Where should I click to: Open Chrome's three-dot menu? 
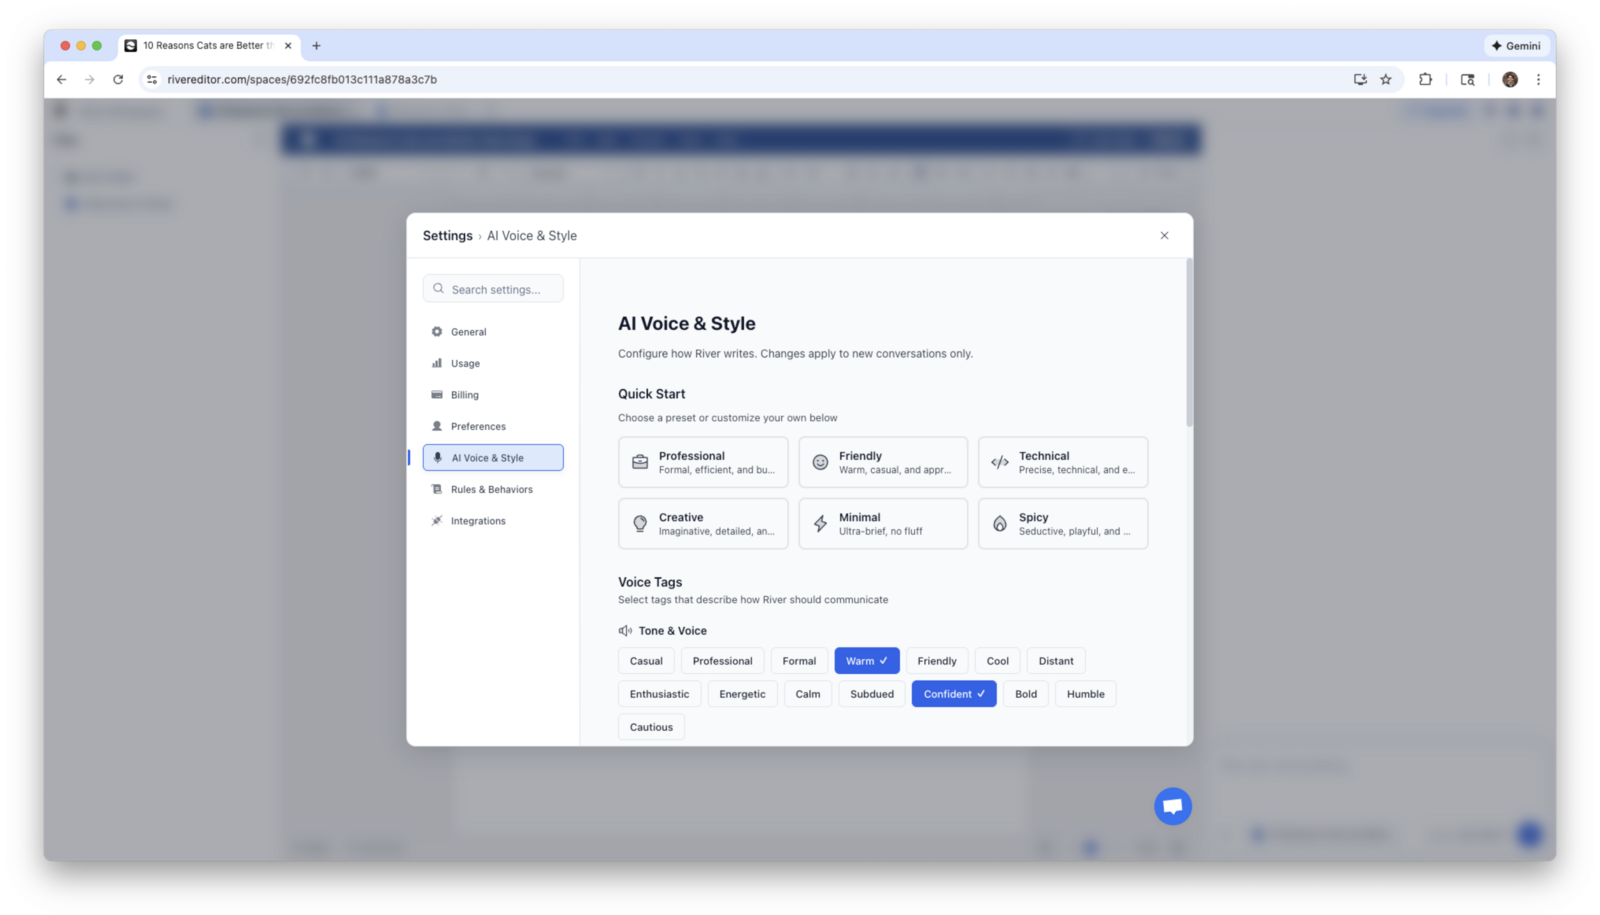[x=1539, y=79]
